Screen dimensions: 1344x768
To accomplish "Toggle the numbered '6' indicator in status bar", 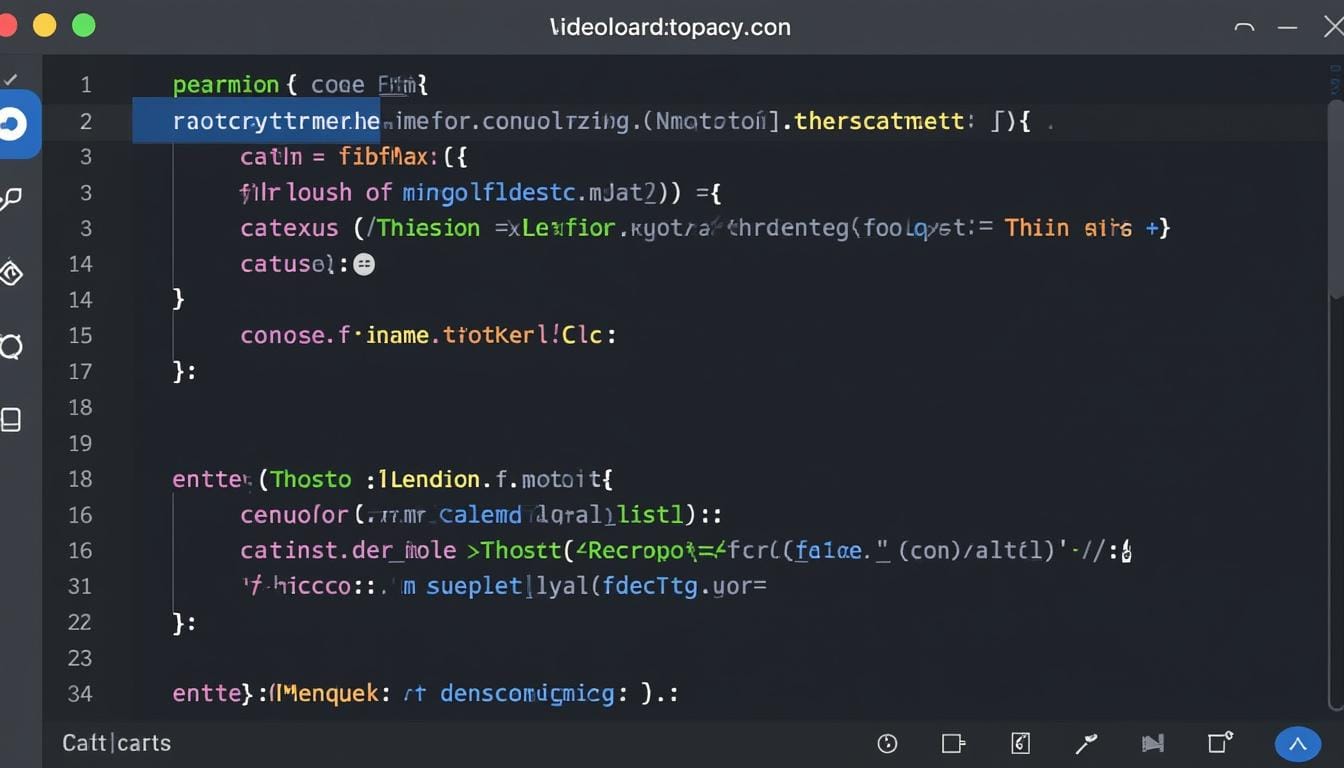I will tap(1019, 744).
